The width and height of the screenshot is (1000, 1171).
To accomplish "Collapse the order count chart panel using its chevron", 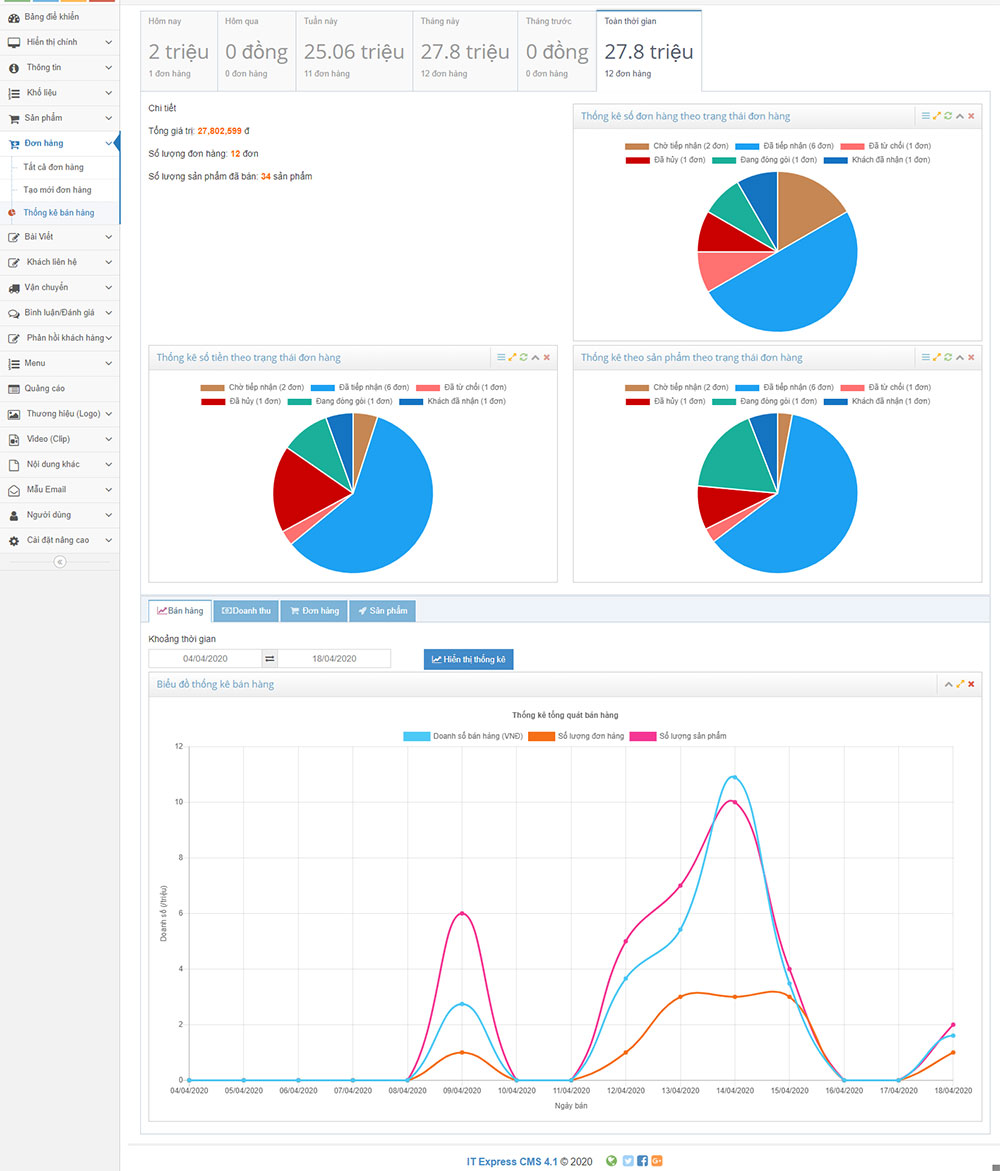I will [x=960, y=116].
